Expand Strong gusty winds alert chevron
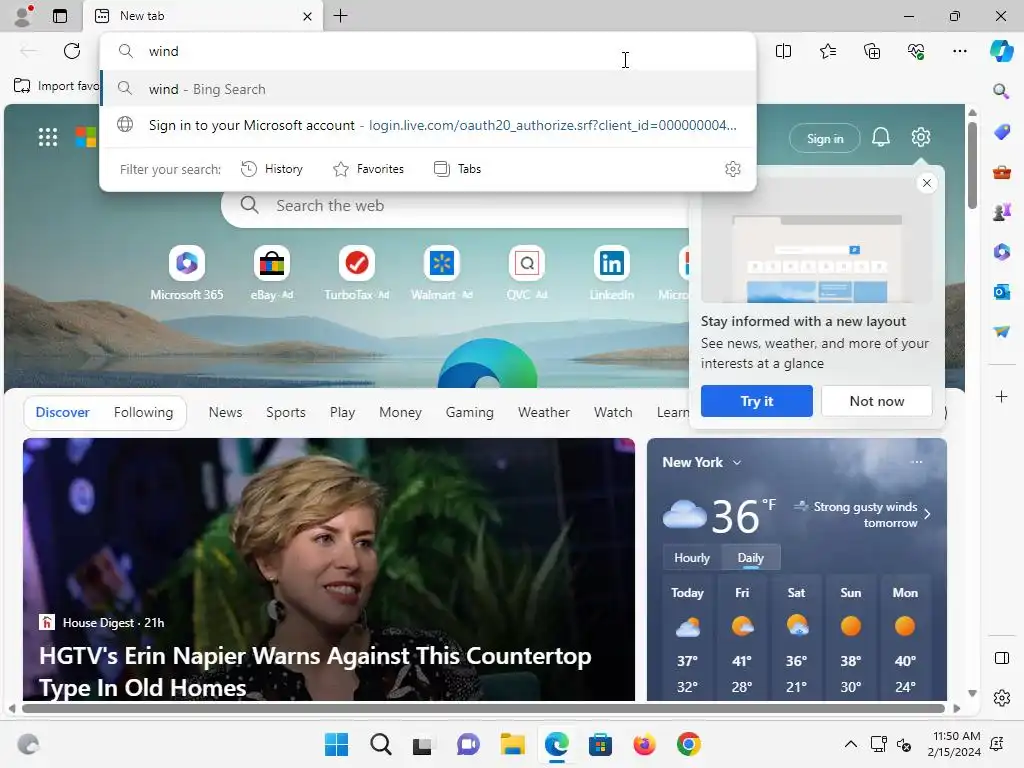 coord(927,514)
